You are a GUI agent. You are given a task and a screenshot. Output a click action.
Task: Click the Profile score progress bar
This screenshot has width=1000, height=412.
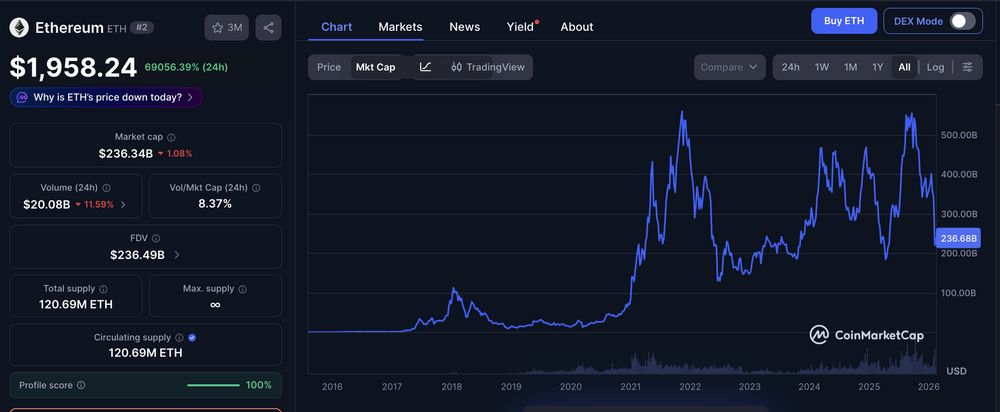213,385
